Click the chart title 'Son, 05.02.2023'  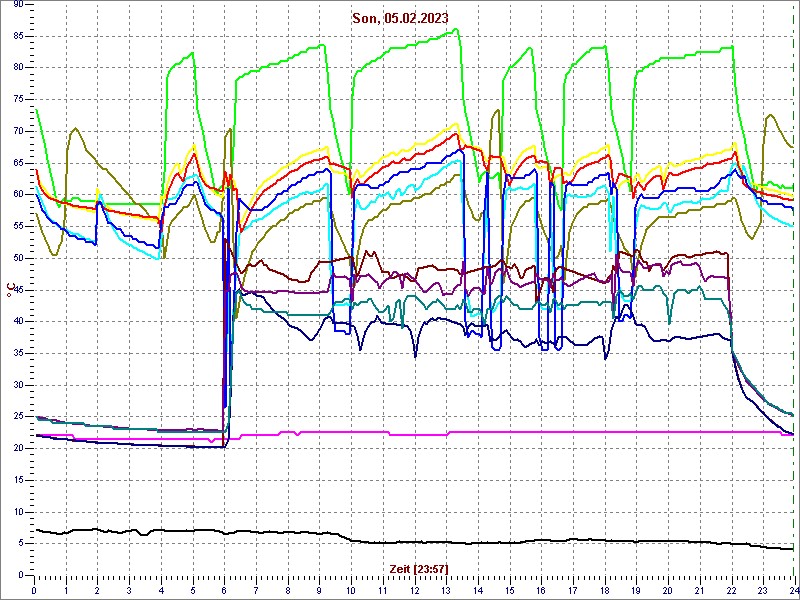399,17
